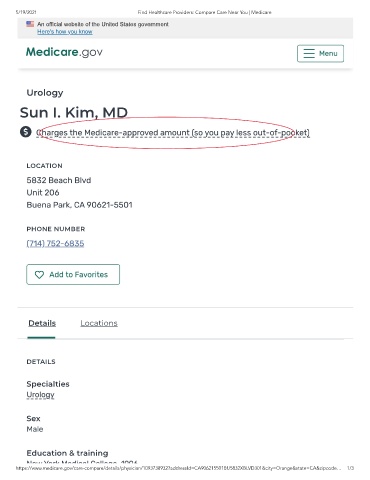Click the dollar sign icon
The width and height of the screenshot is (370, 480).
point(26,132)
